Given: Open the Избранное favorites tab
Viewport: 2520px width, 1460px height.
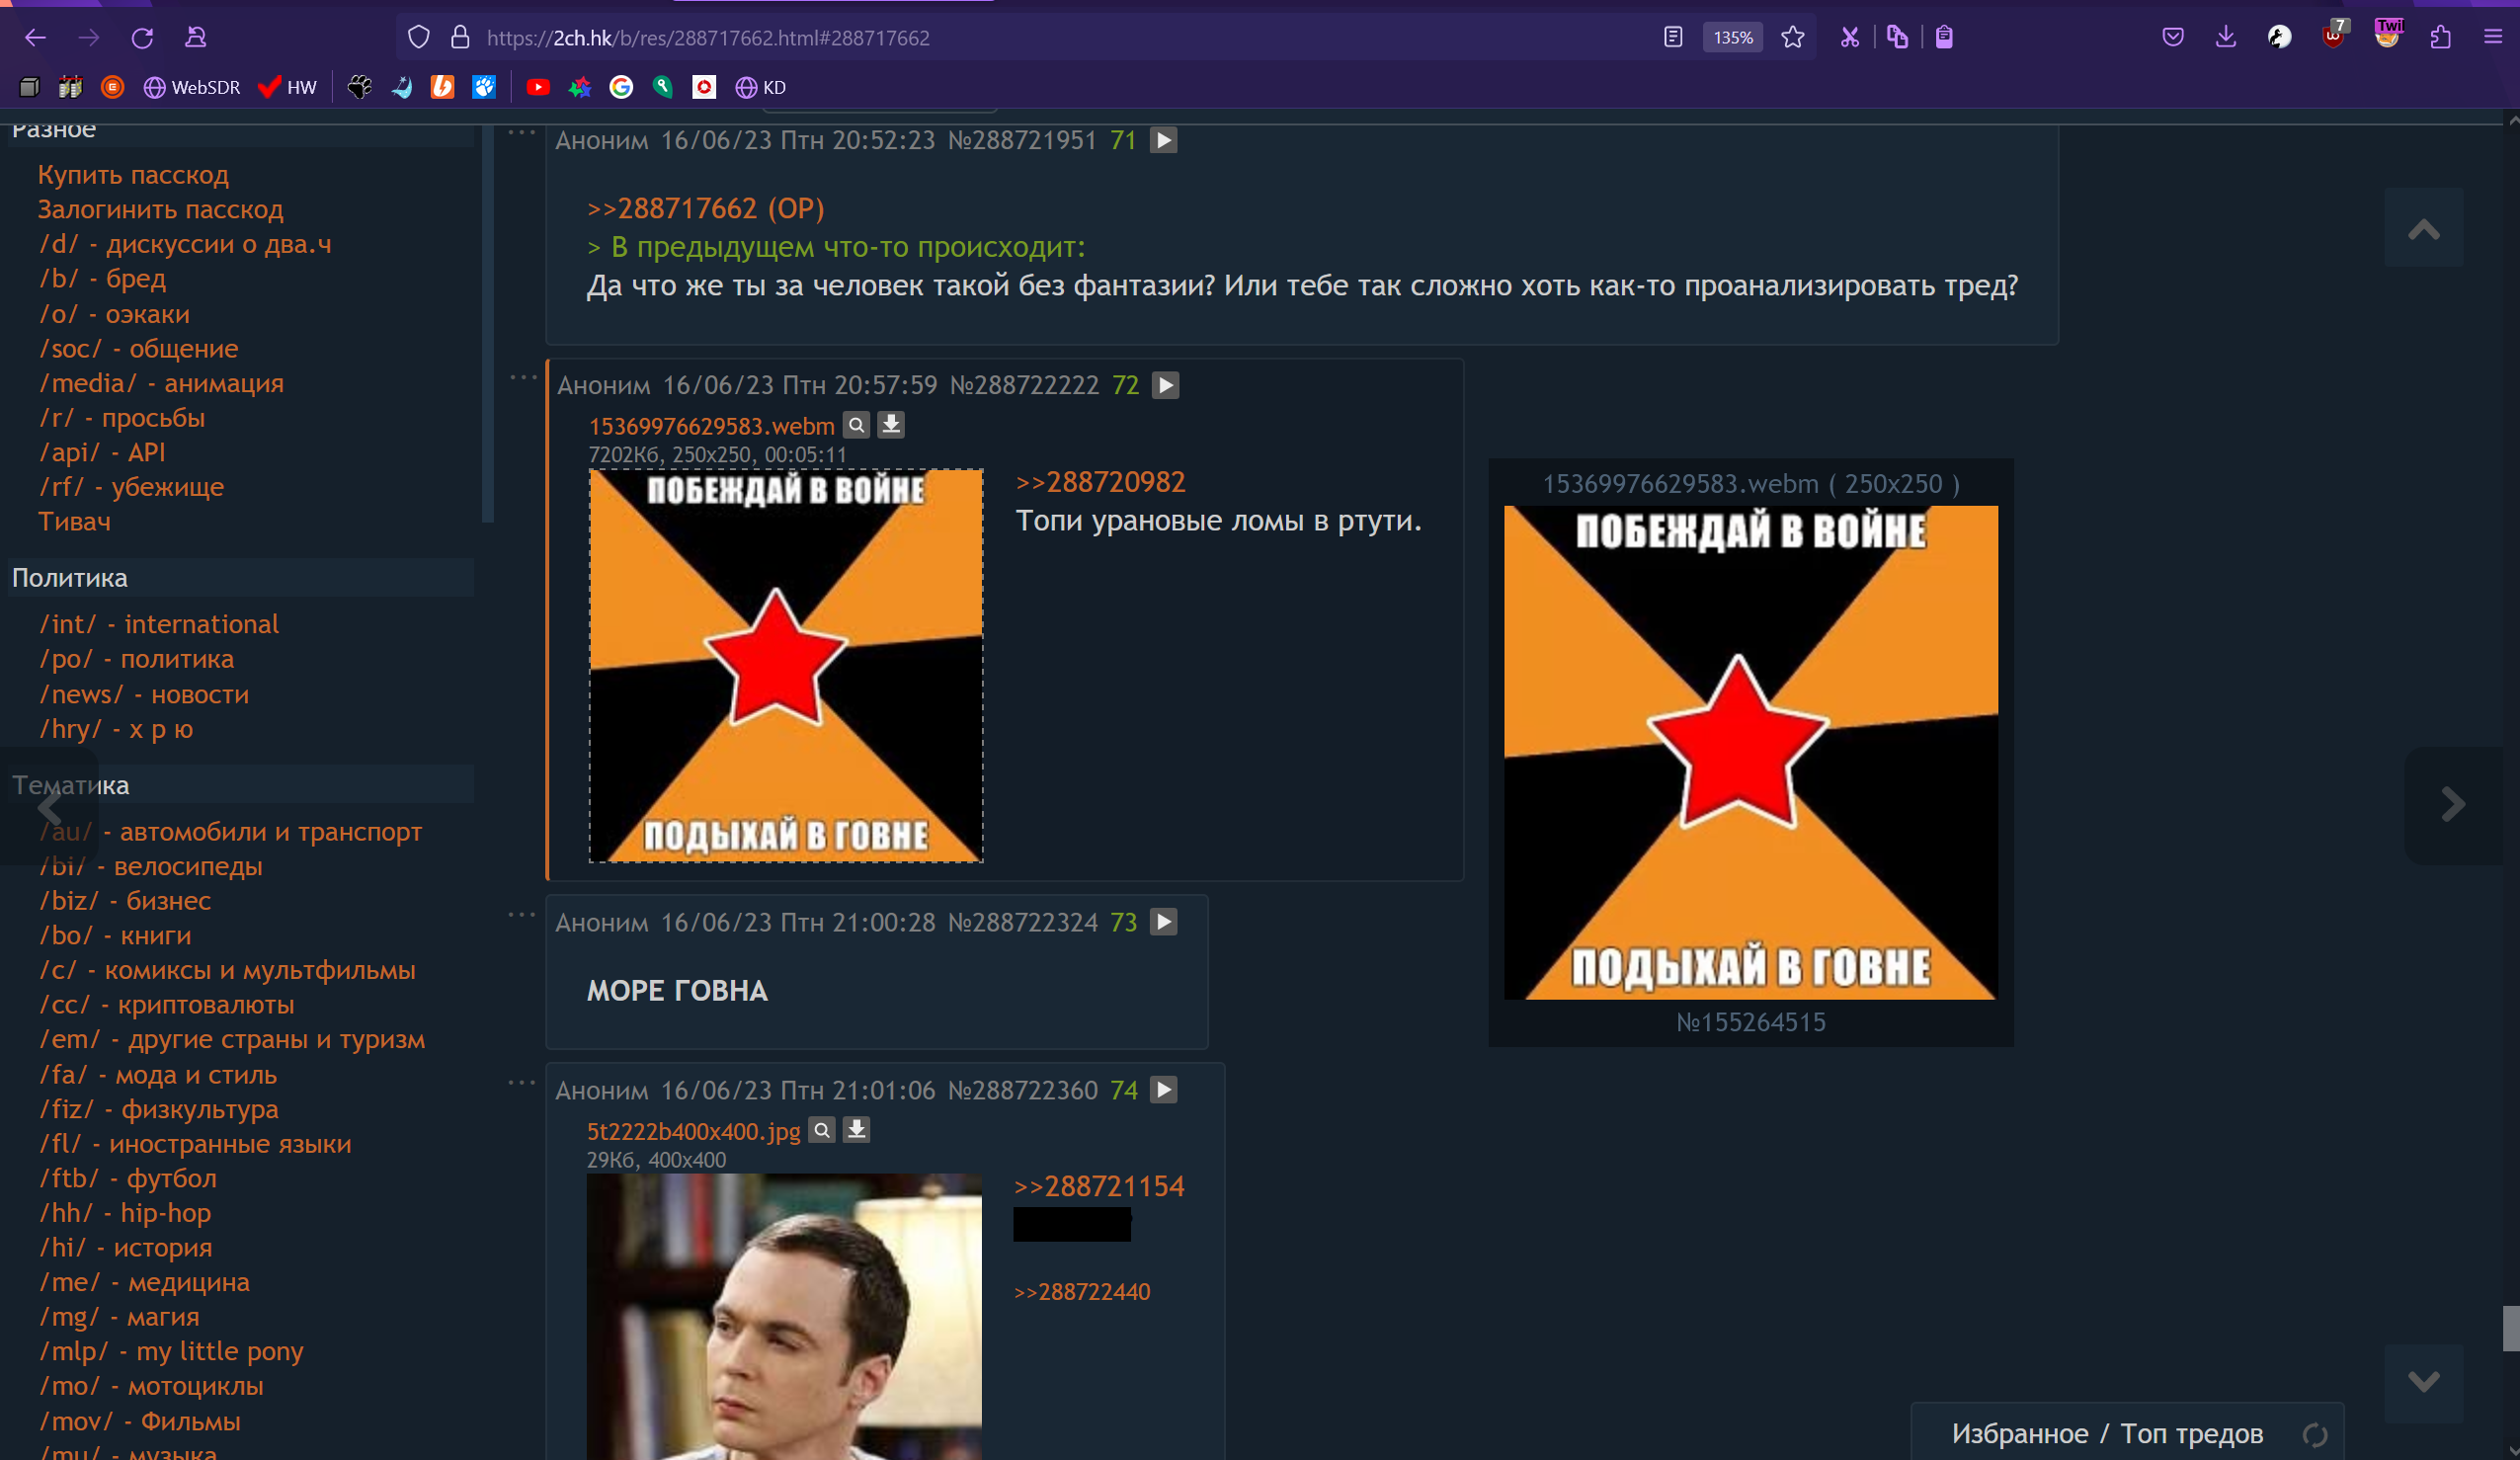Looking at the screenshot, I should click(x=2019, y=1433).
